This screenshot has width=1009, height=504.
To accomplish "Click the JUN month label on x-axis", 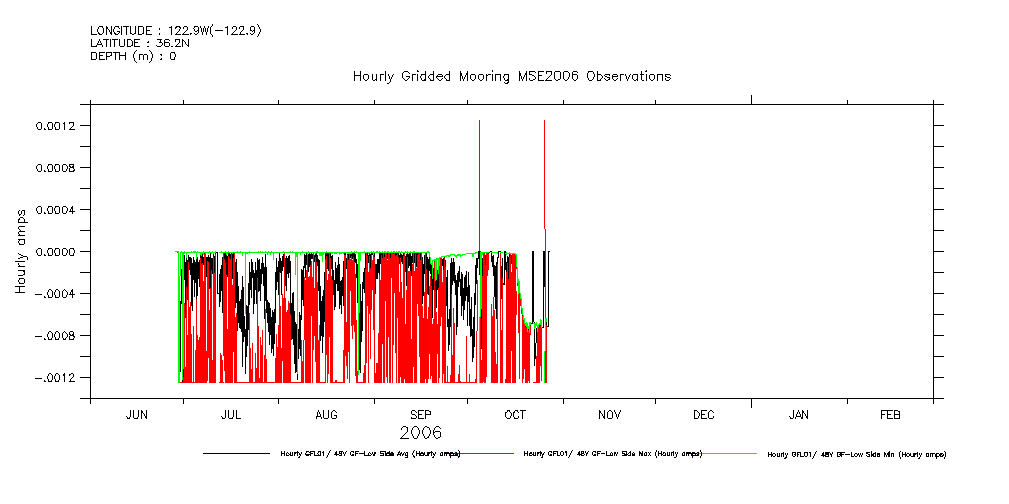I will (x=137, y=414).
